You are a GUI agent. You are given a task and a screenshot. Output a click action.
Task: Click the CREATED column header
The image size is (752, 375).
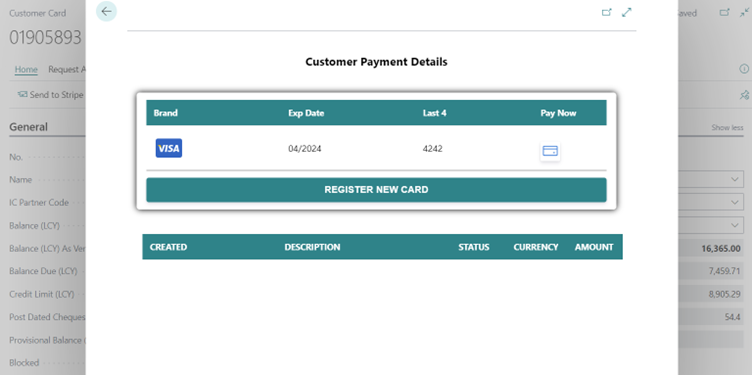click(168, 247)
